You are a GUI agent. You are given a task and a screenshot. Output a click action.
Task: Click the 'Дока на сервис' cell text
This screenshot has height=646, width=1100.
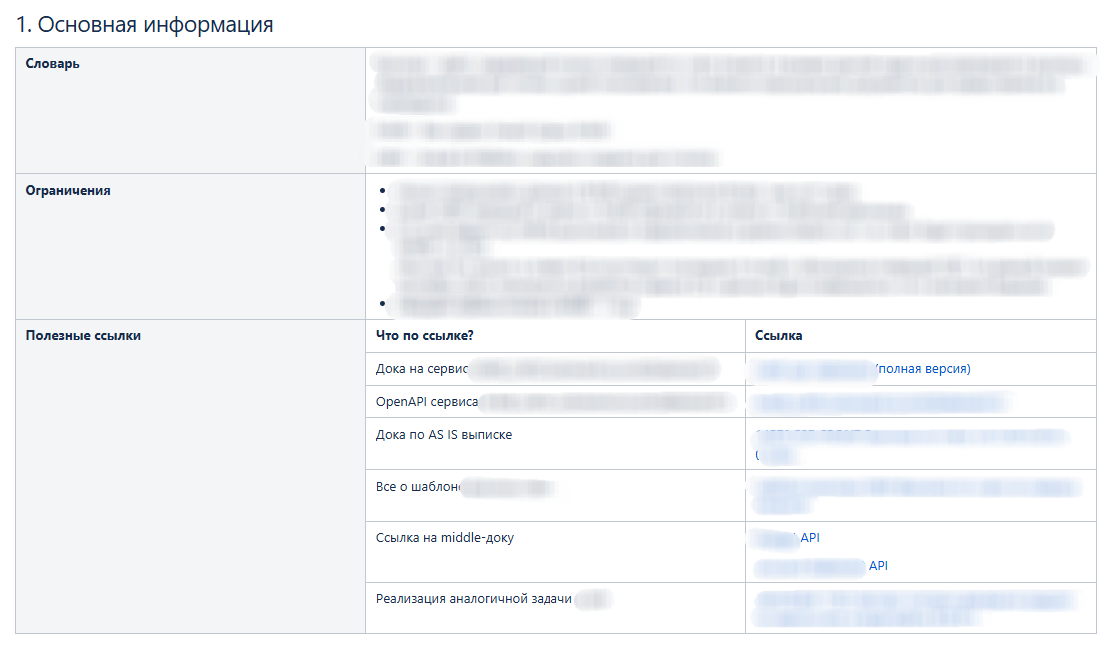[x=422, y=369]
